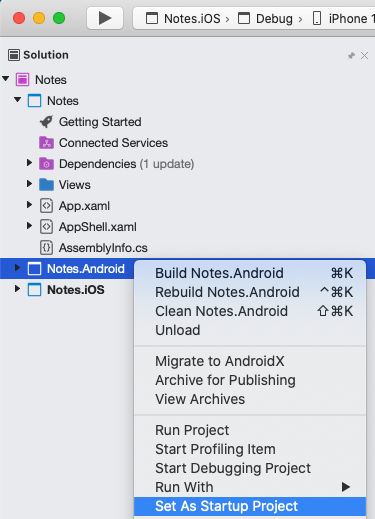The image size is (375, 519).
Task: Click the Dependencies purple folder icon
Action: point(46,164)
